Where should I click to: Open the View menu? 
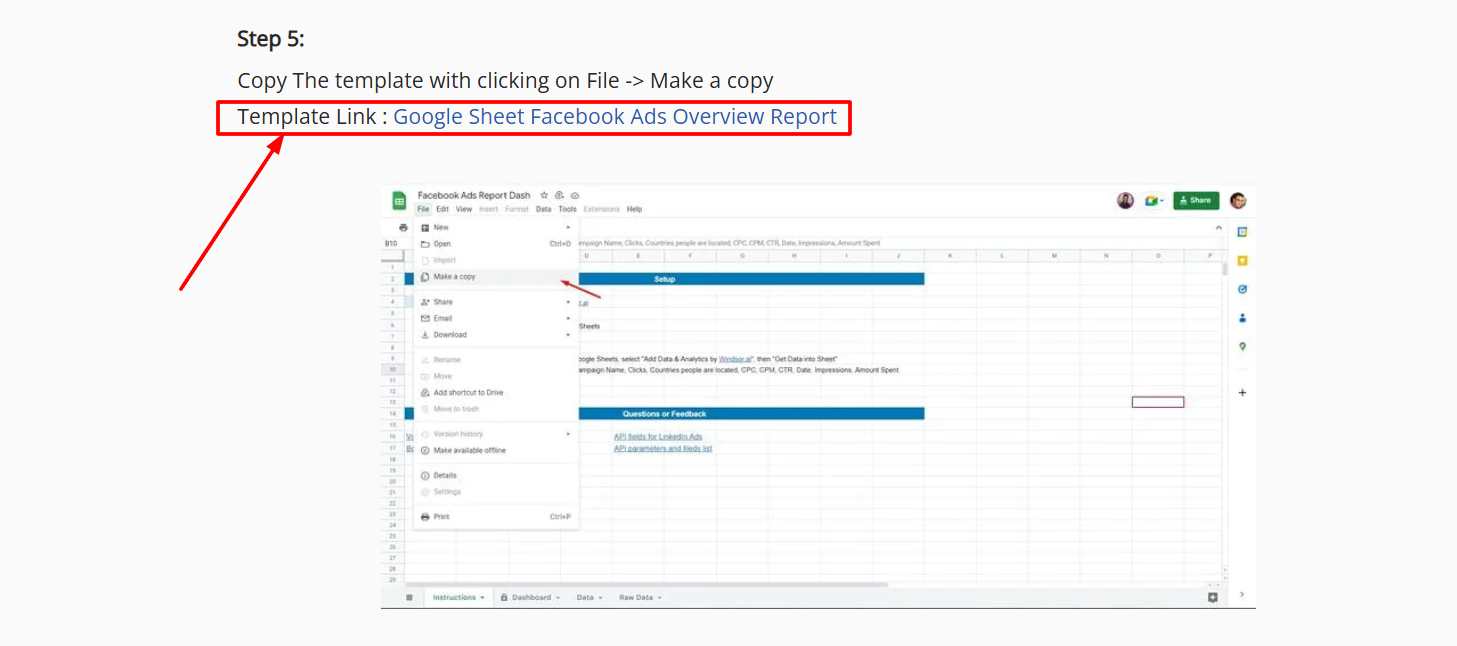(x=464, y=209)
